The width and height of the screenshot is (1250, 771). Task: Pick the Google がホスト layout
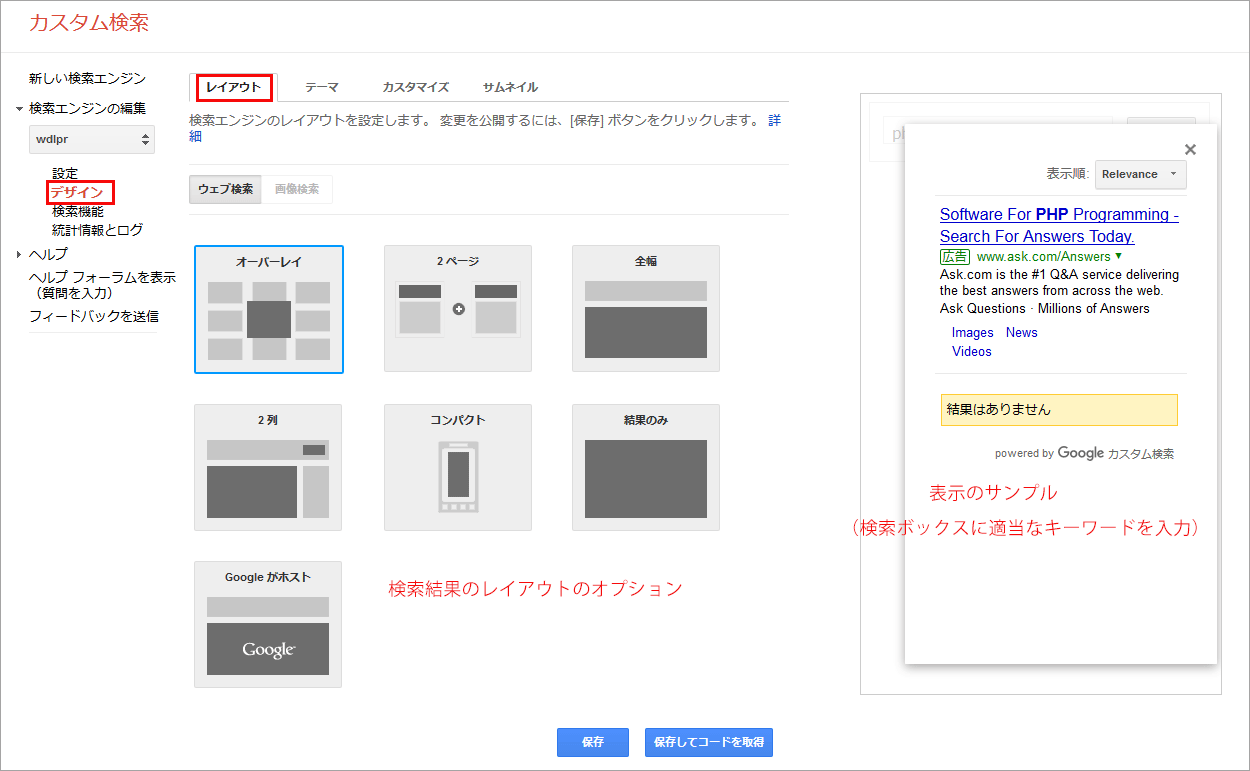click(268, 624)
